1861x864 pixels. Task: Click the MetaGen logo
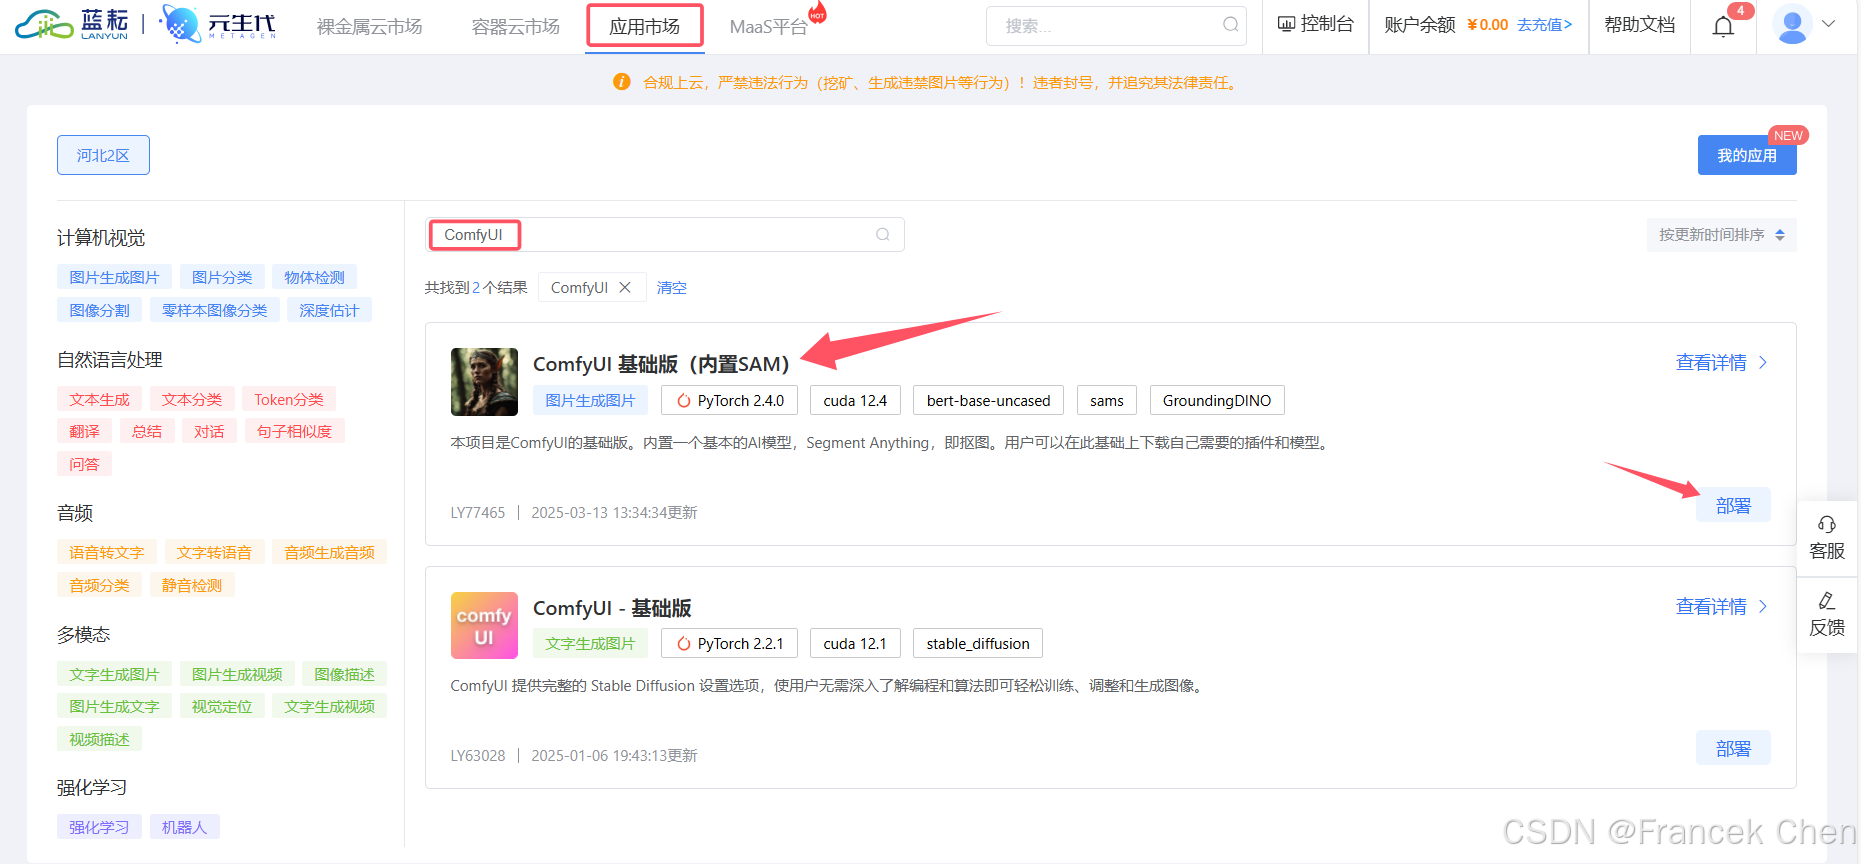(x=218, y=24)
